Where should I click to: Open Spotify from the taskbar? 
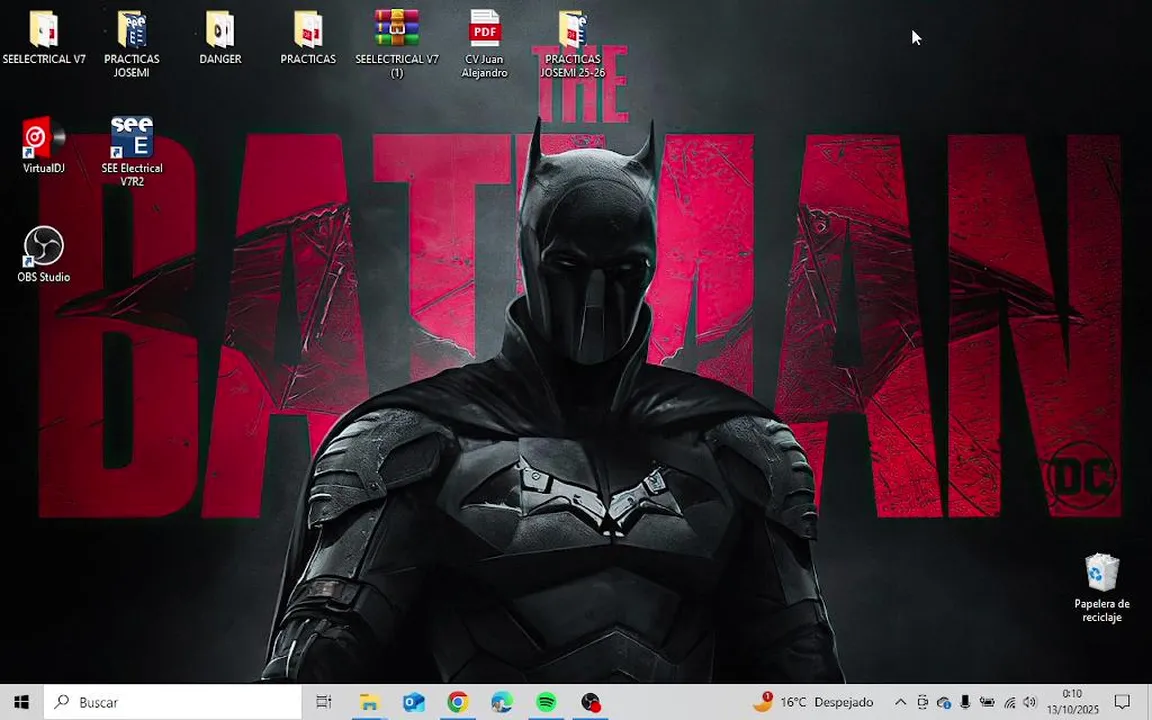[x=546, y=702]
